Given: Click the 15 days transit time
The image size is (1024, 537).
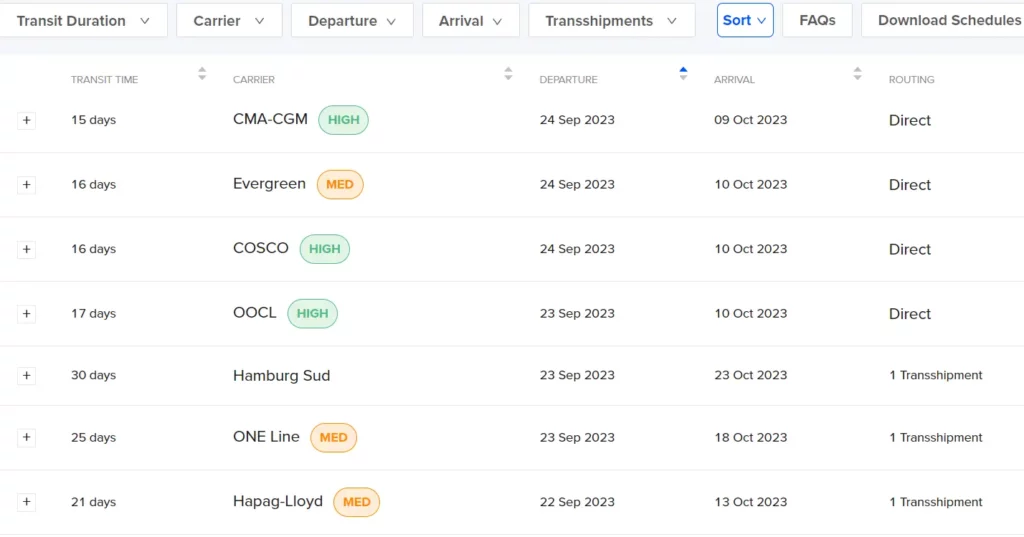Looking at the screenshot, I should point(93,120).
